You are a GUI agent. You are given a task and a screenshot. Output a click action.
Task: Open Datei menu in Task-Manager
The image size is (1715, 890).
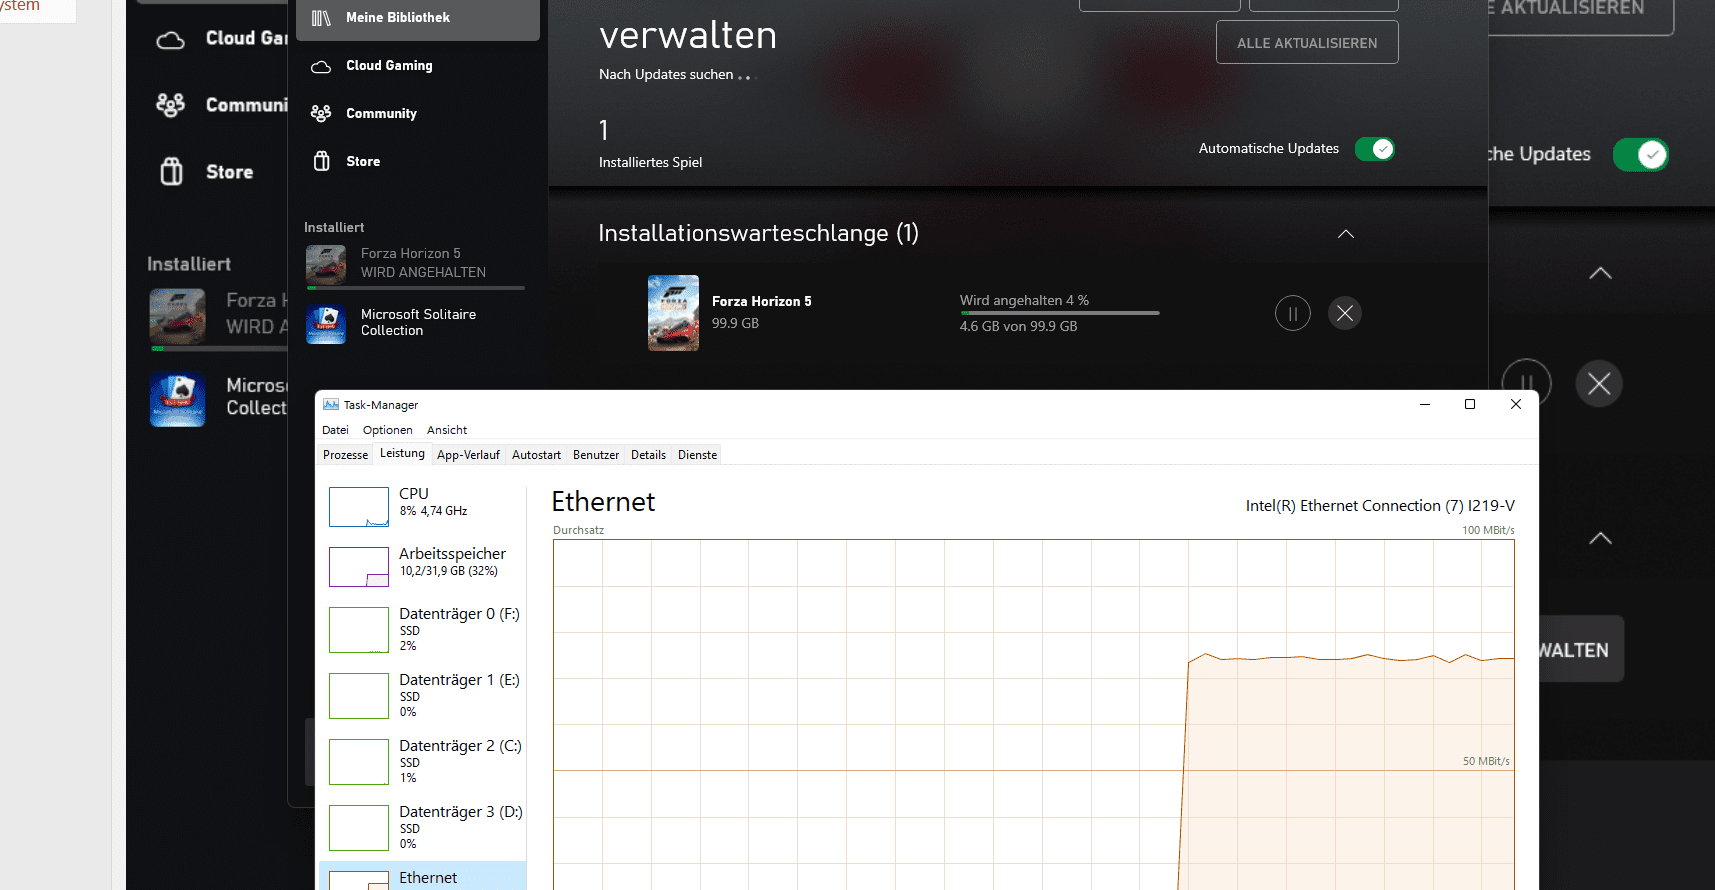(335, 430)
